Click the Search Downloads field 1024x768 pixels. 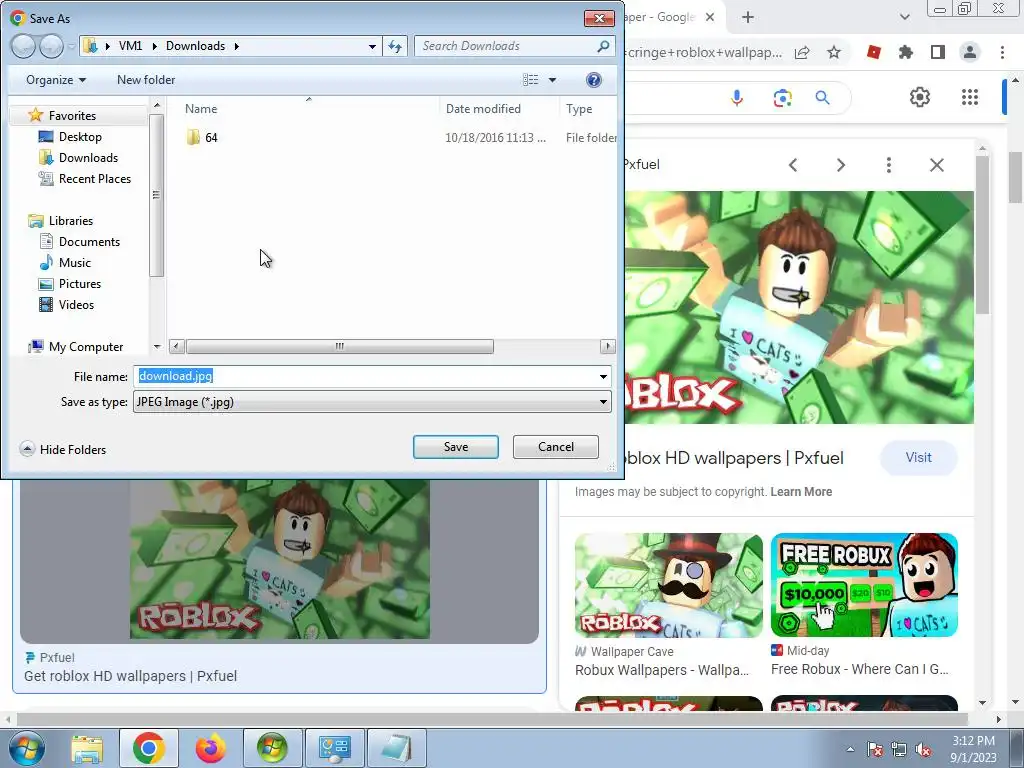tap(506, 46)
